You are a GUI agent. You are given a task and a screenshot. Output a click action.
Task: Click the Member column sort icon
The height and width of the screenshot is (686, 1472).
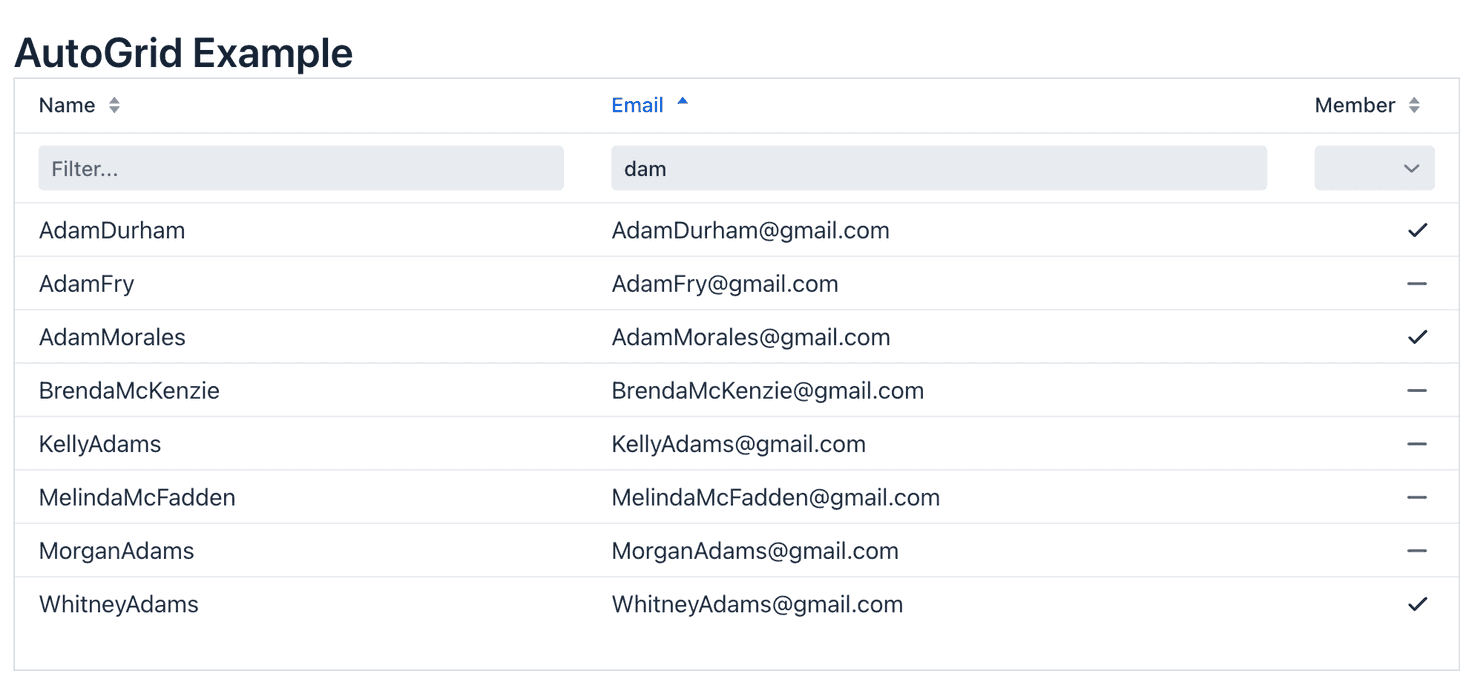(x=1413, y=106)
